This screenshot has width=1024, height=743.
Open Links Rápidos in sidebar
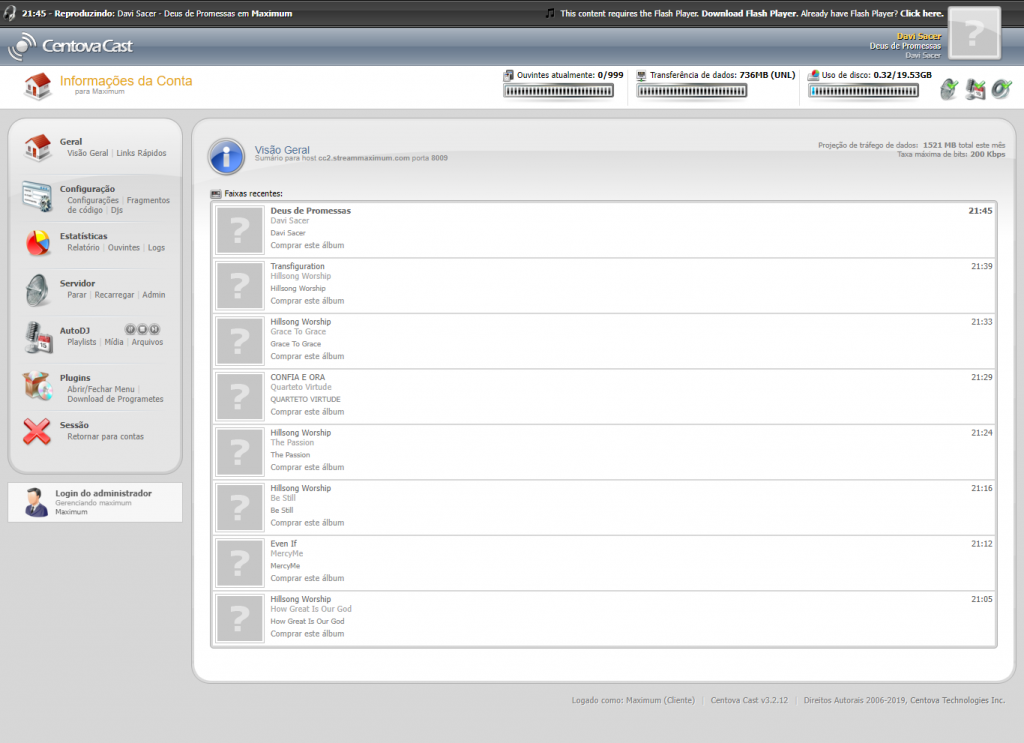[141, 153]
